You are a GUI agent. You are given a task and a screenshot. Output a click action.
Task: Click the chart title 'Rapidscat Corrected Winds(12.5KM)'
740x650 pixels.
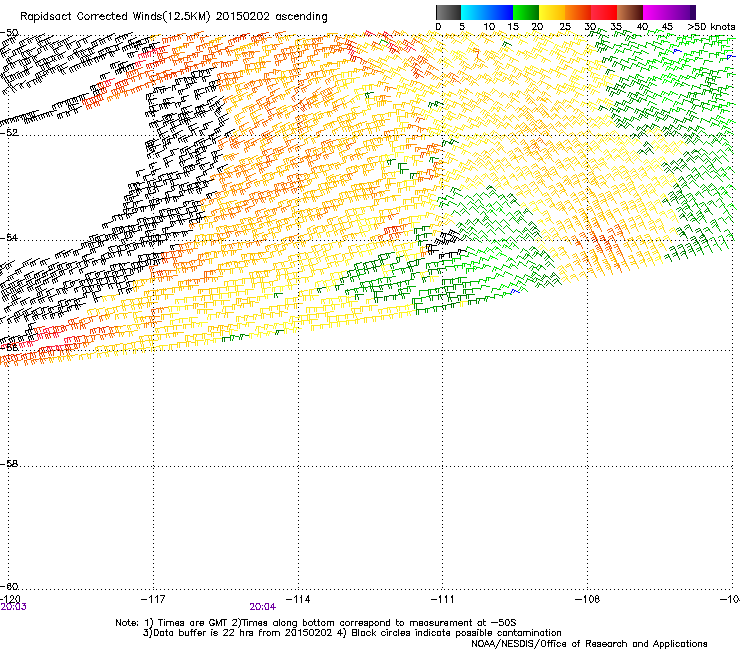click(115, 17)
